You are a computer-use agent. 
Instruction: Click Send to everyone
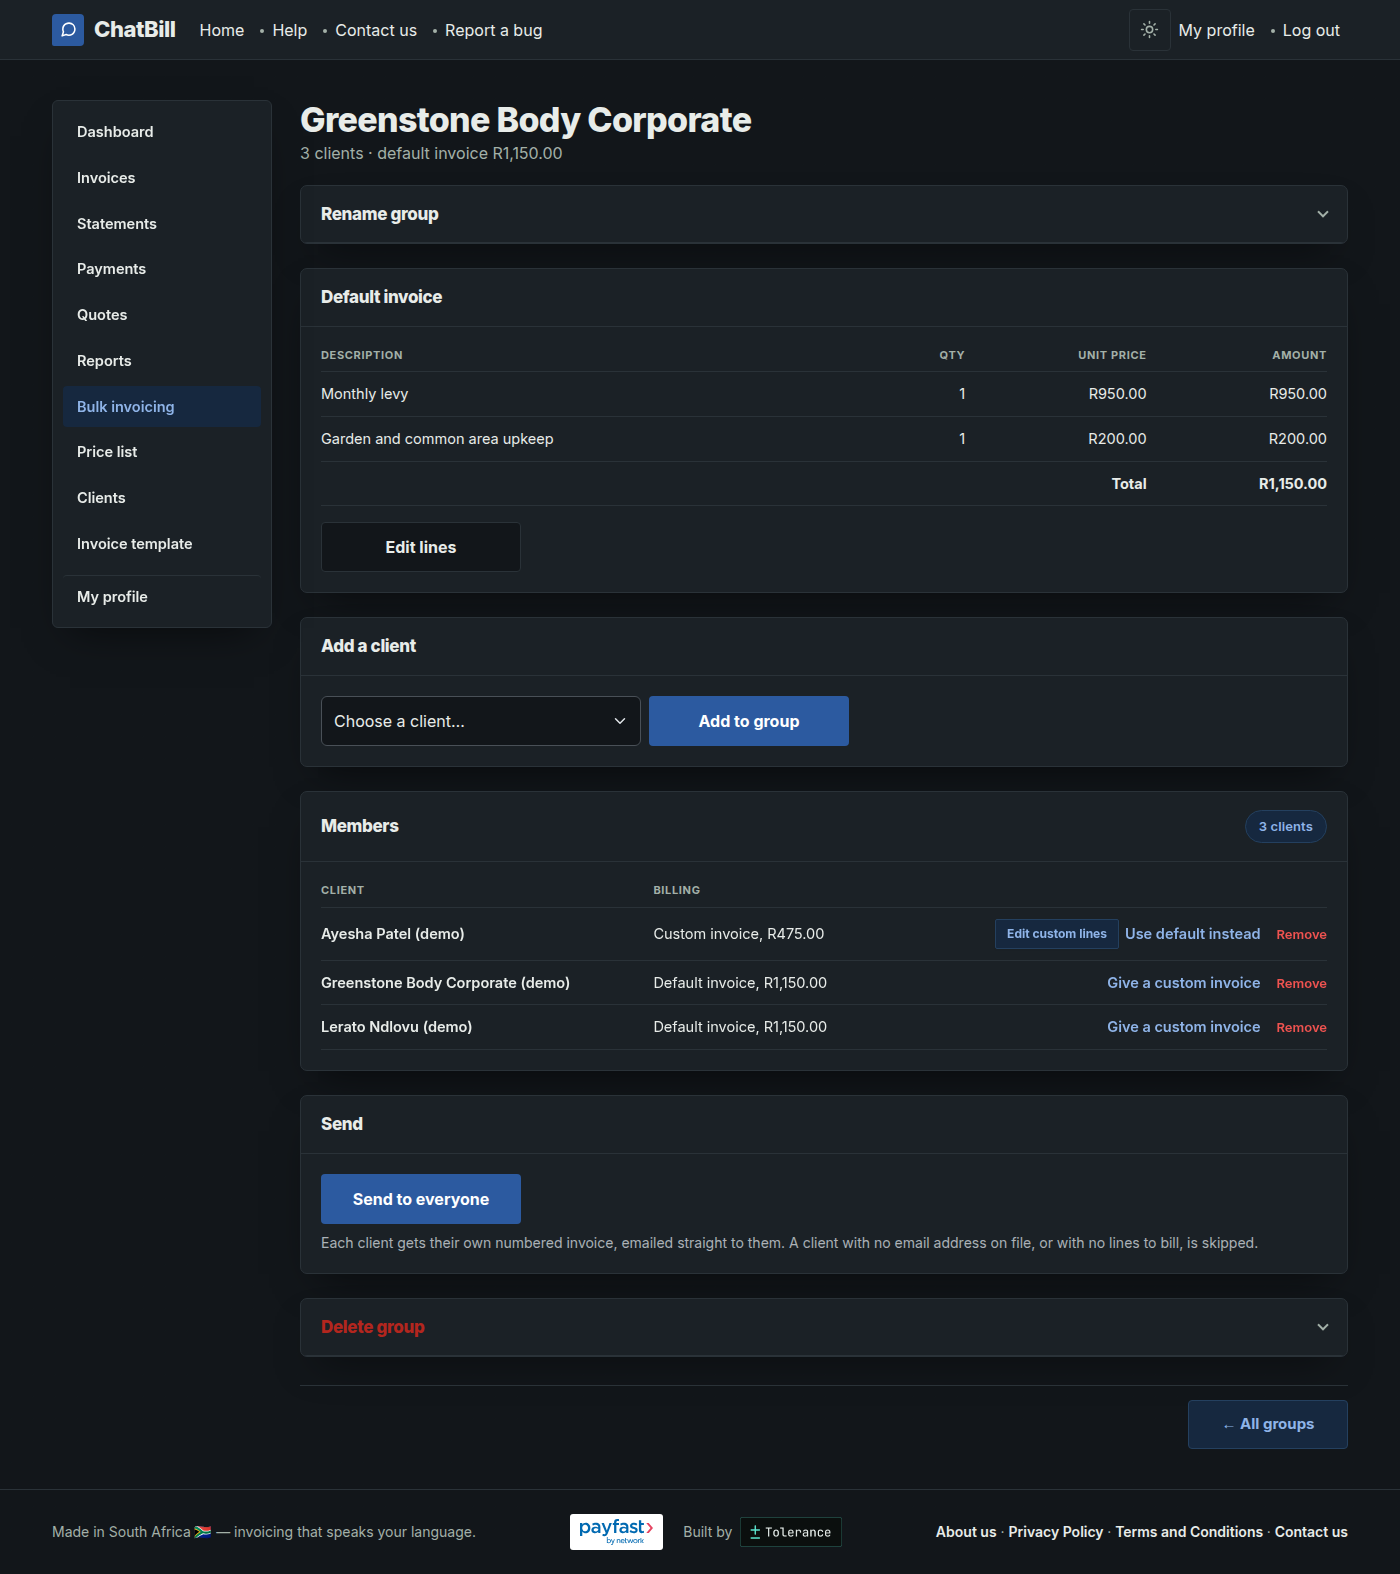(421, 1199)
